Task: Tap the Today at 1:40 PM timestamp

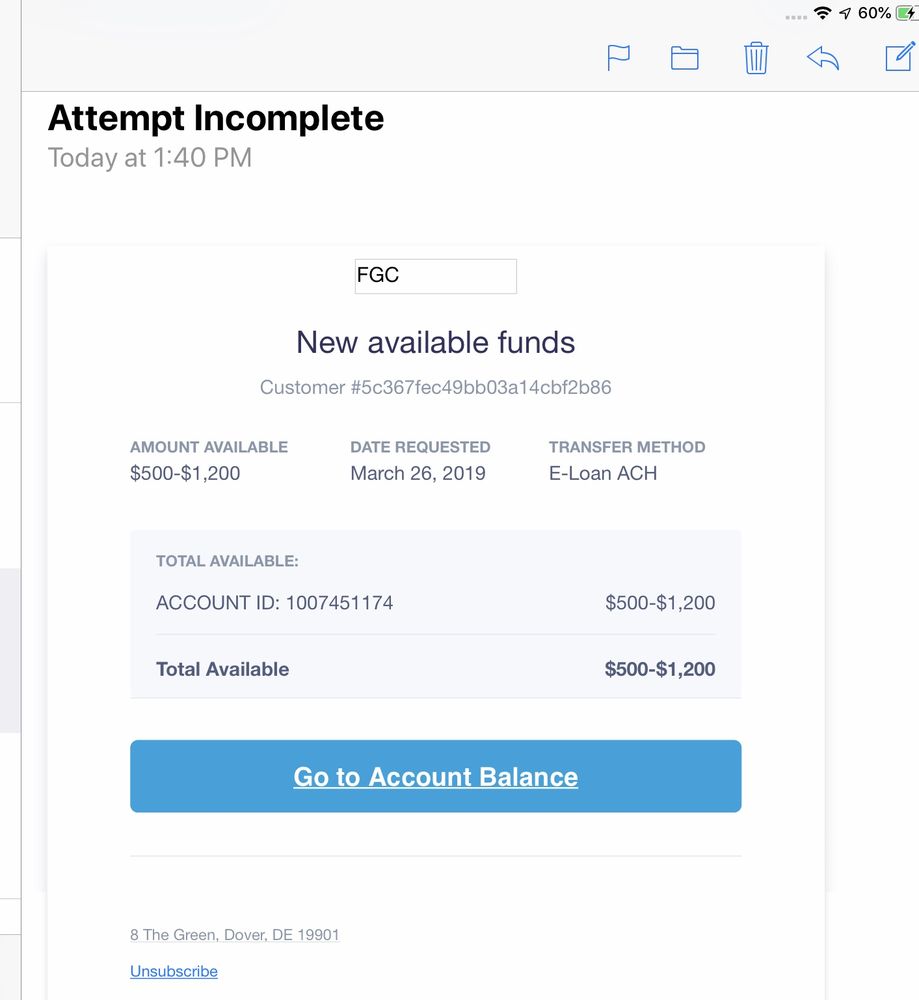Action: (150, 158)
